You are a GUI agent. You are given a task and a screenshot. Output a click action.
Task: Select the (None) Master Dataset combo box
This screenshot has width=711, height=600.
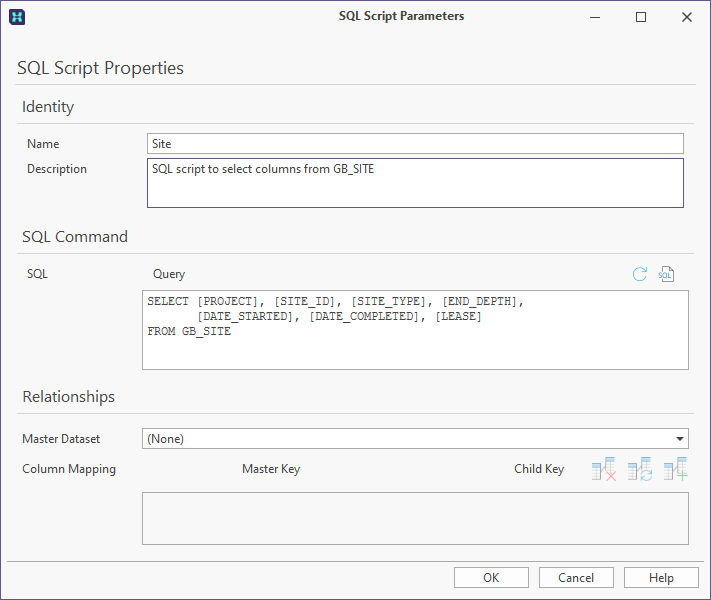(415, 439)
